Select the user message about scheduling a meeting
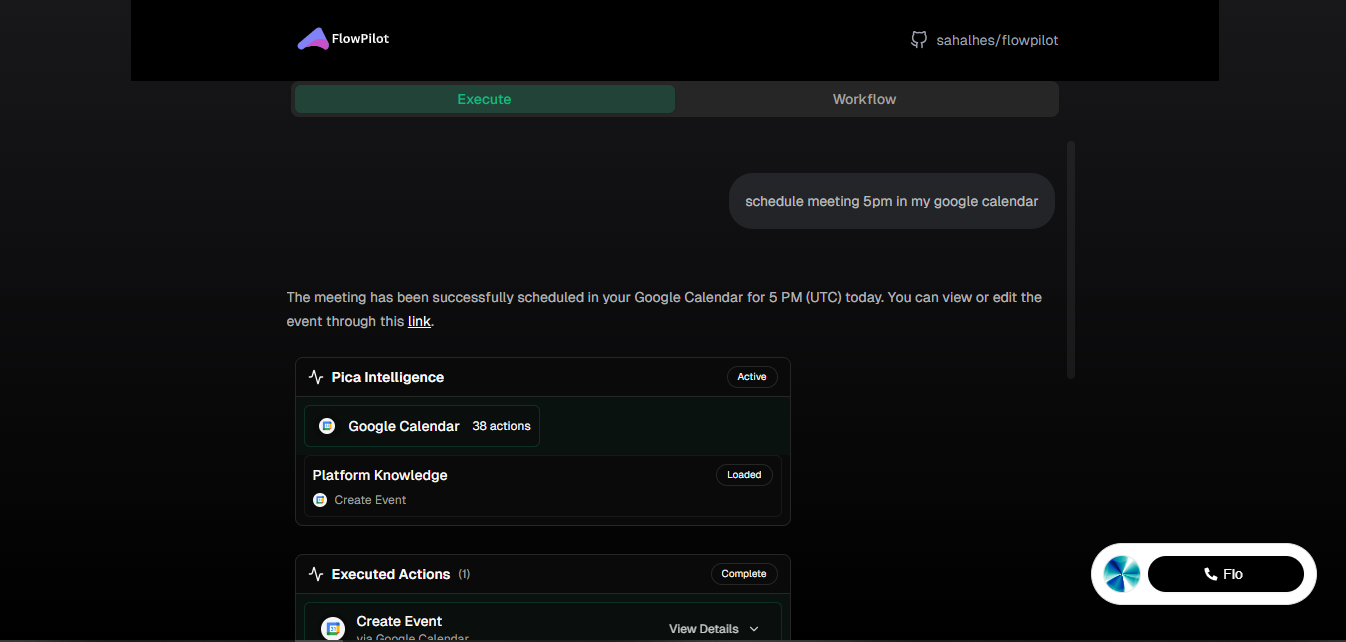The height and width of the screenshot is (642, 1346). point(892,201)
